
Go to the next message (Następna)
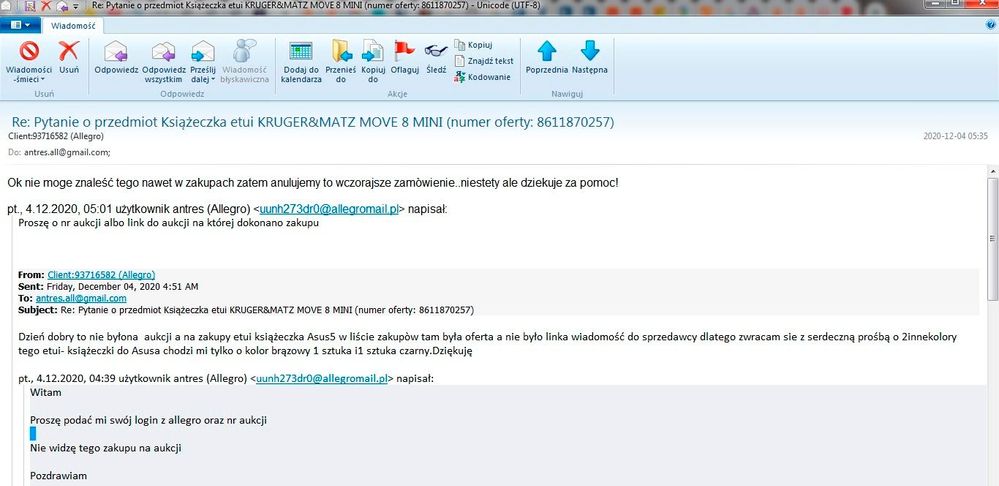coord(590,58)
